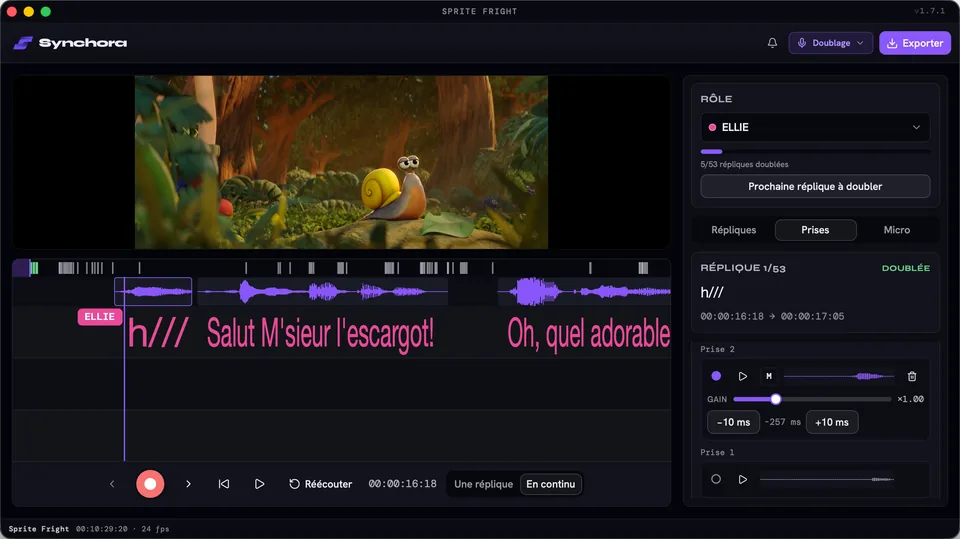Open the notifications bell

click(772, 43)
